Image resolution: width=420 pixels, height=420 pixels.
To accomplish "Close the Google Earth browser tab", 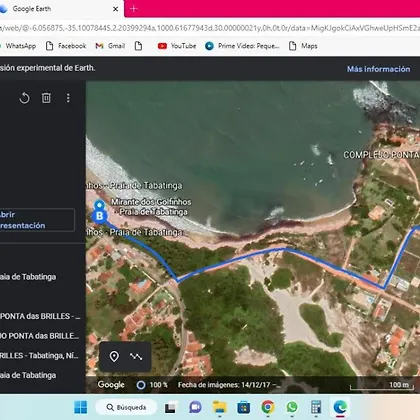I will 115,9.
